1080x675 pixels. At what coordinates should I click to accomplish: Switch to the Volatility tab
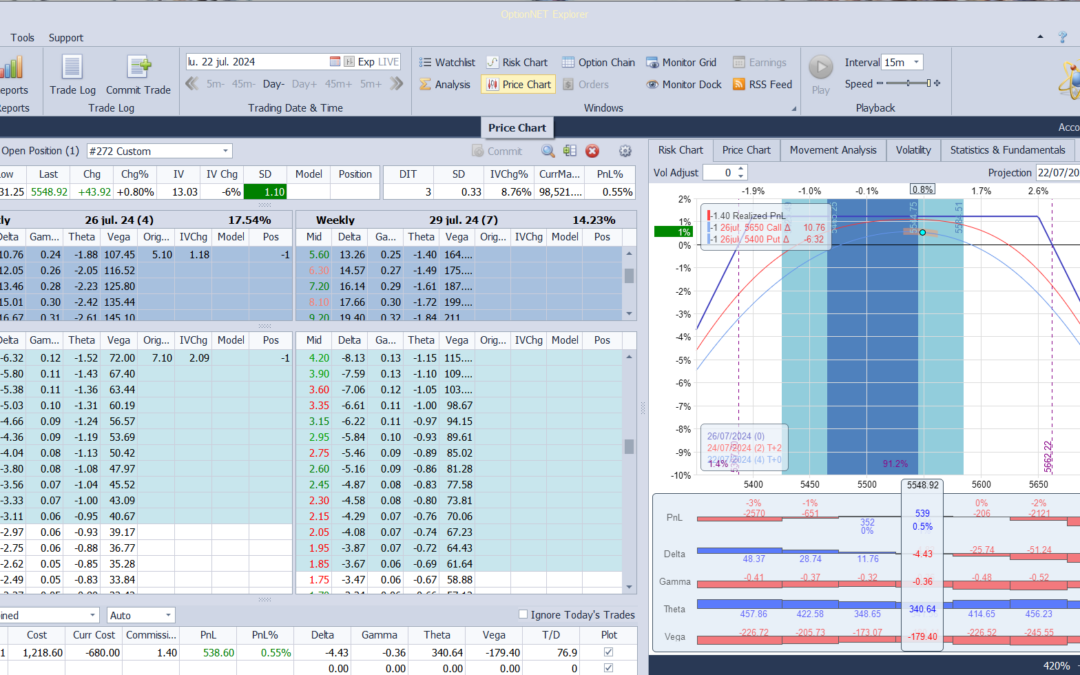pyautogui.click(x=913, y=149)
